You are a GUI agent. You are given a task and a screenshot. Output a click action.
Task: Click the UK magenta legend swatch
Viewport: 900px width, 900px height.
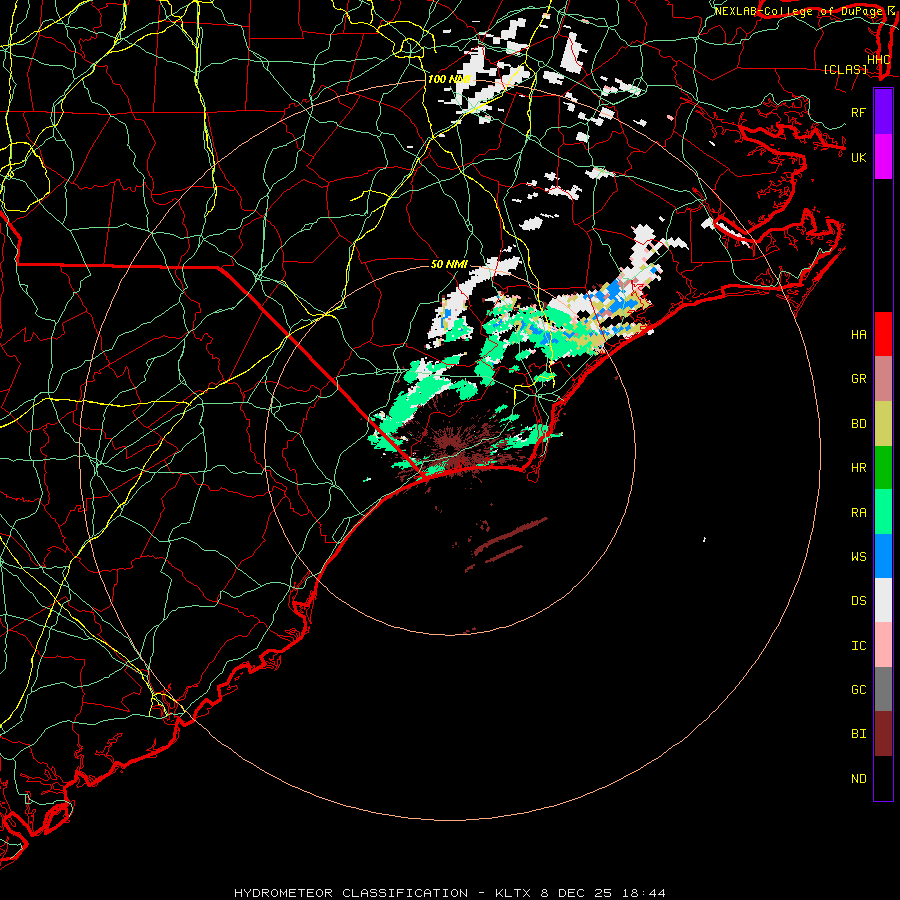click(883, 157)
